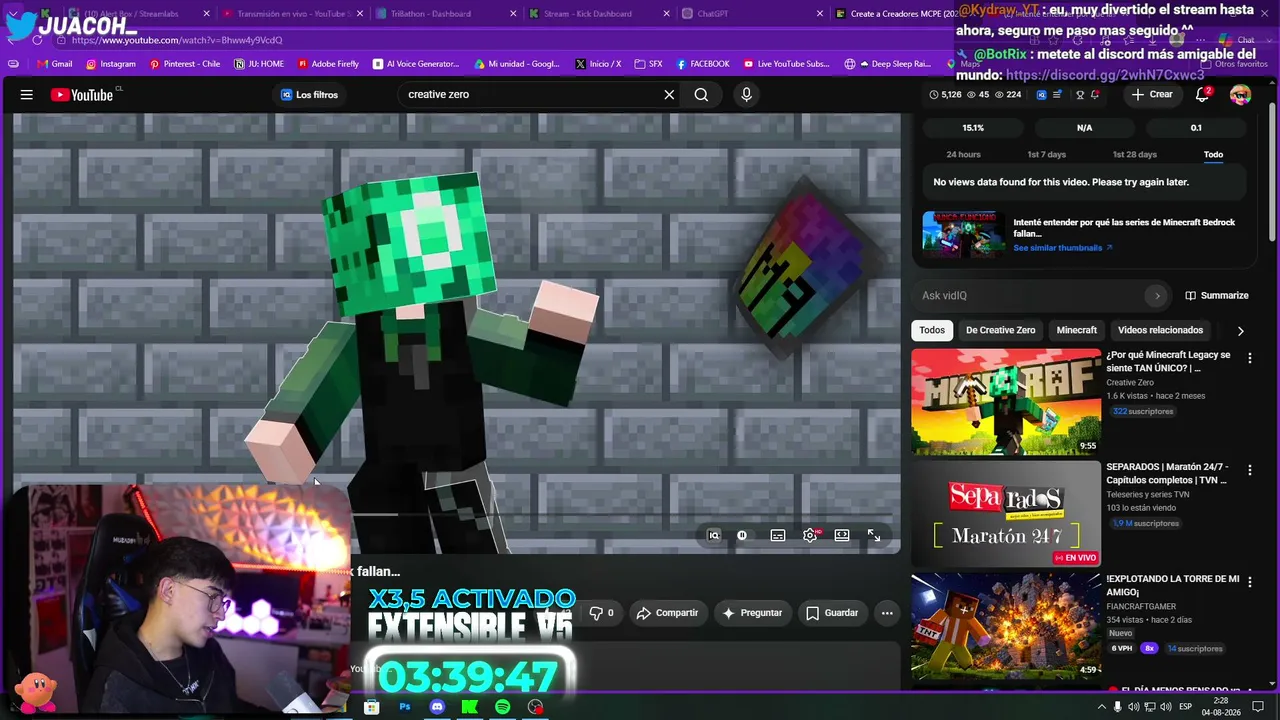The height and width of the screenshot is (720, 1280).
Task: Open the Los filtros vidIQ button
Action: click(x=309, y=95)
